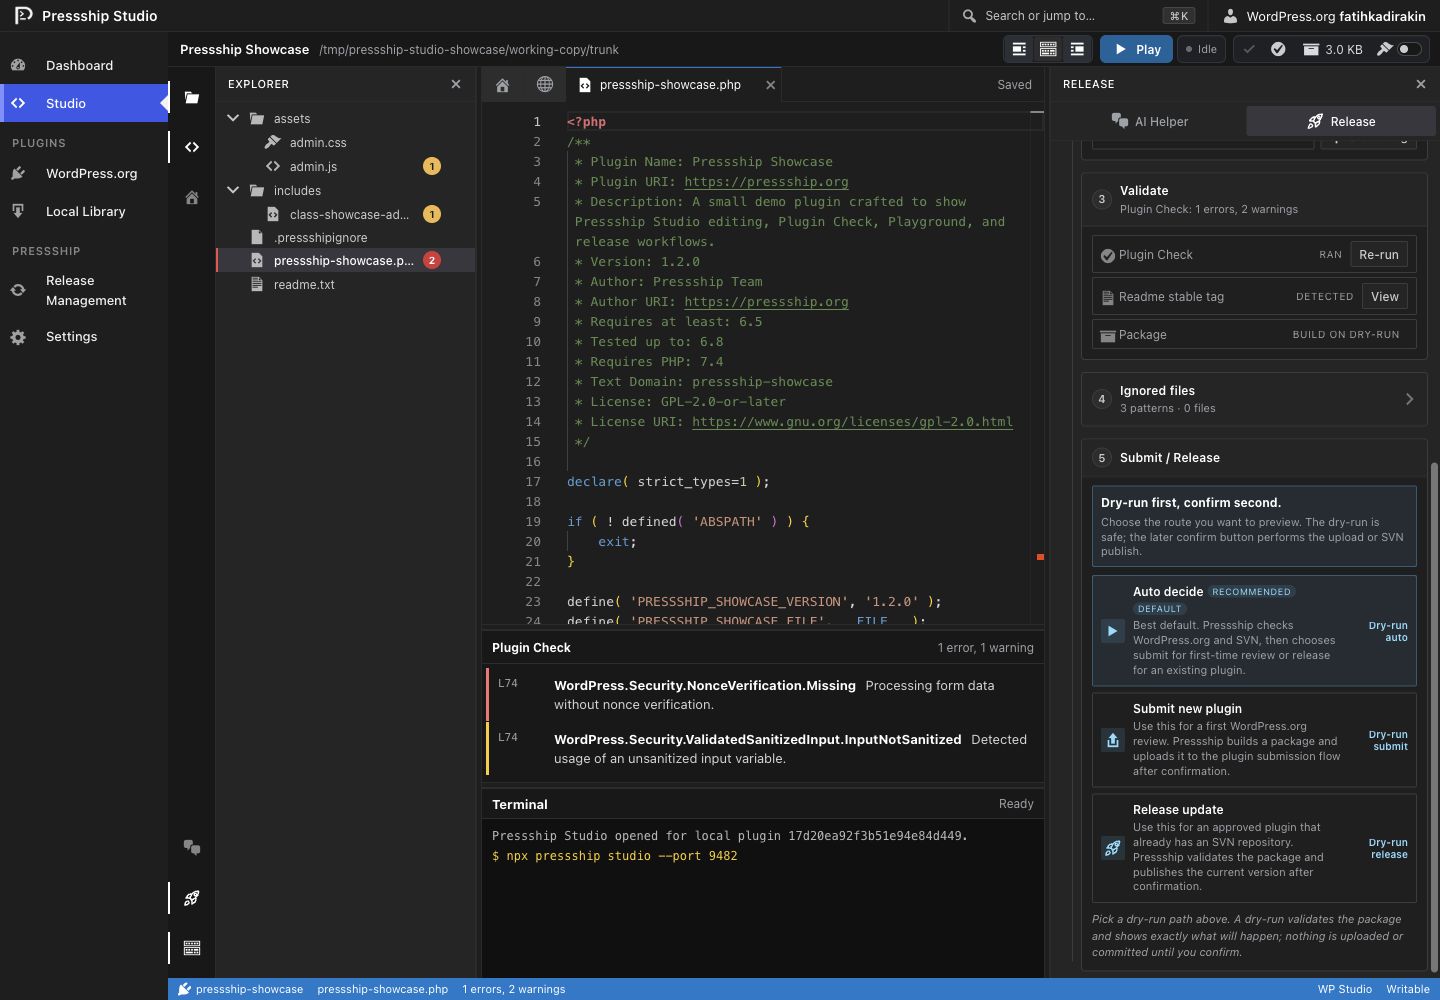
Task: Open the explorer folder icon in activity bar
Action: pyautogui.click(x=192, y=98)
